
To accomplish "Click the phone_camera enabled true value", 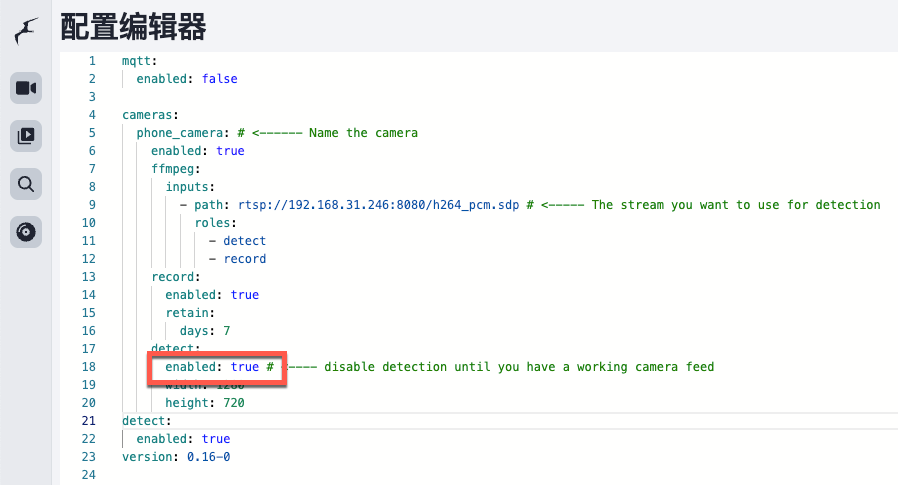I will click(229, 151).
